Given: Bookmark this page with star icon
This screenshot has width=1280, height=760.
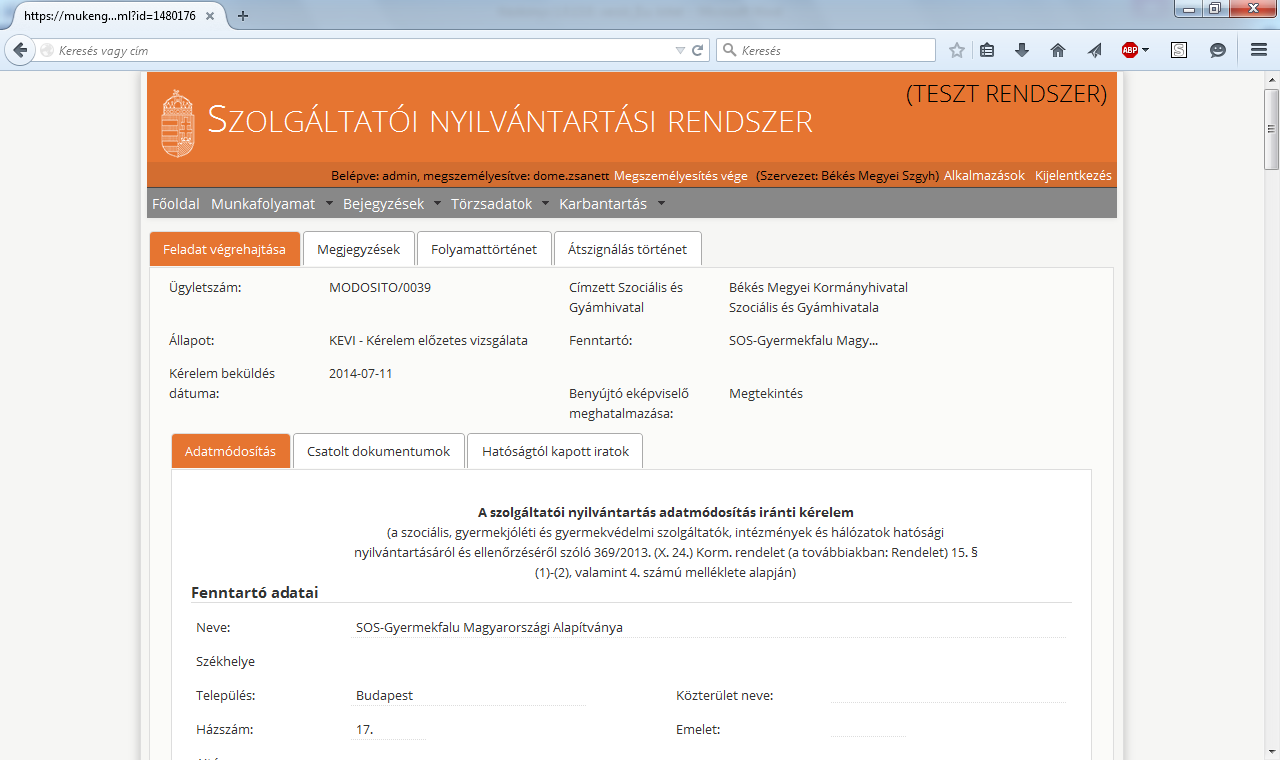Looking at the screenshot, I should point(957,50).
